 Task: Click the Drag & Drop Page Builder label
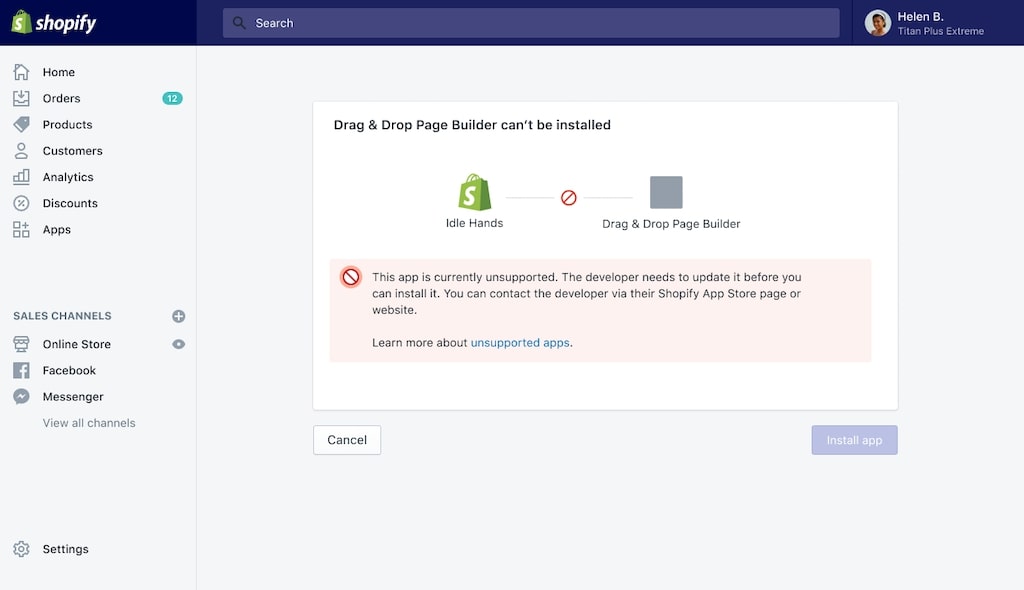coord(671,223)
